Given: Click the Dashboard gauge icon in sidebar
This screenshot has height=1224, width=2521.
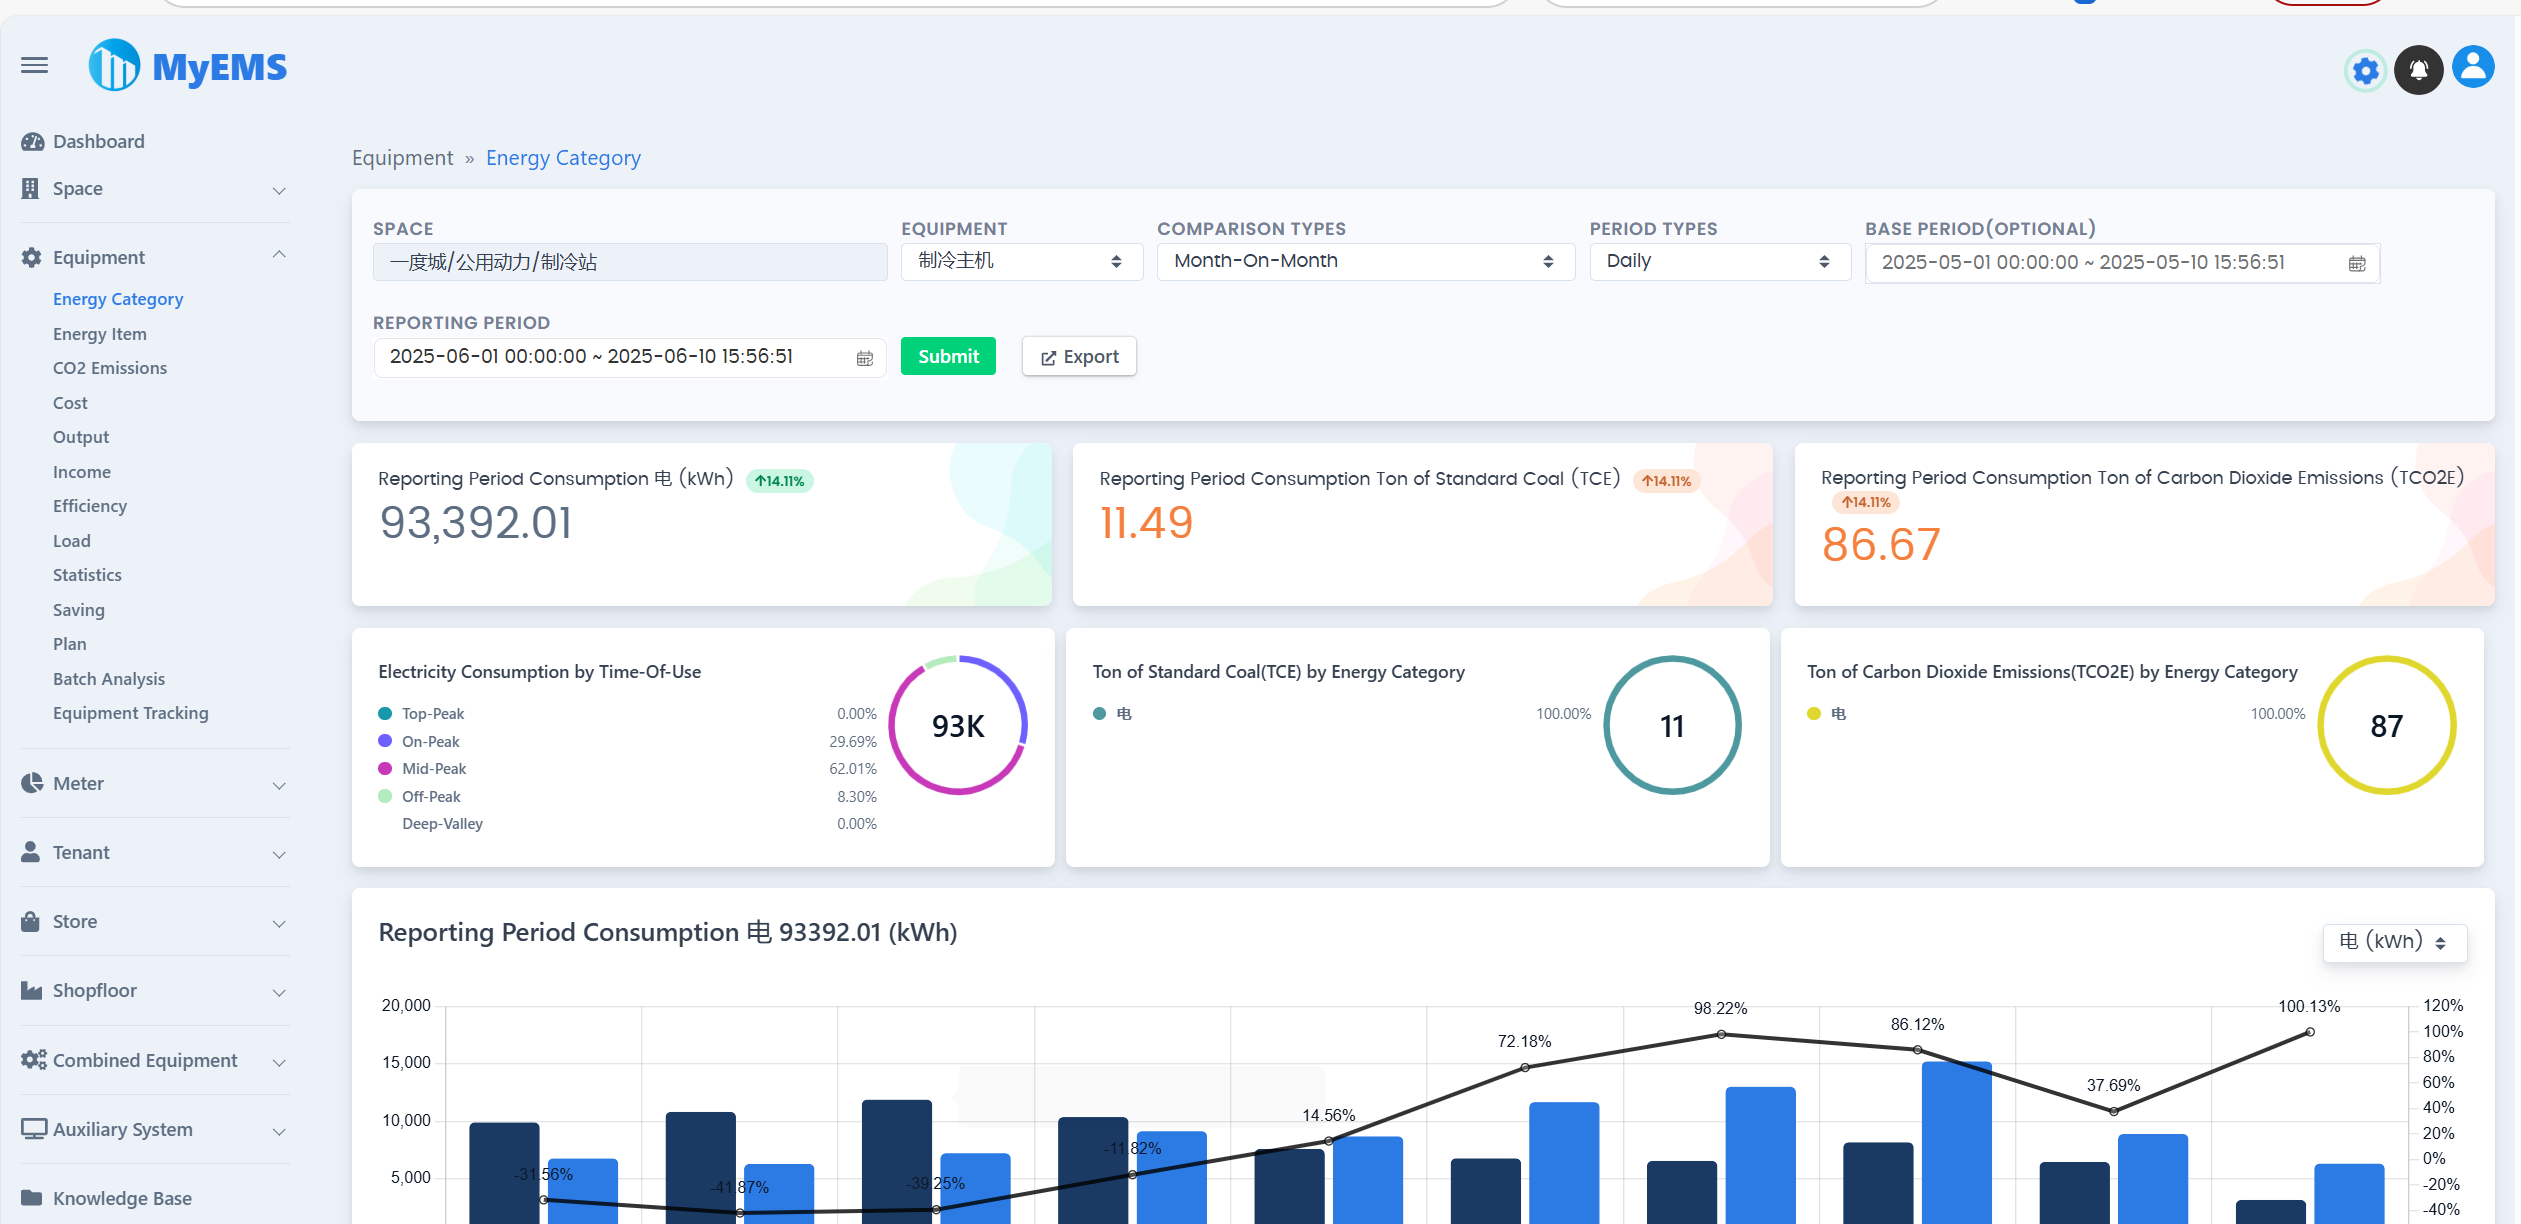Looking at the screenshot, I should pyautogui.click(x=32, y=142).
